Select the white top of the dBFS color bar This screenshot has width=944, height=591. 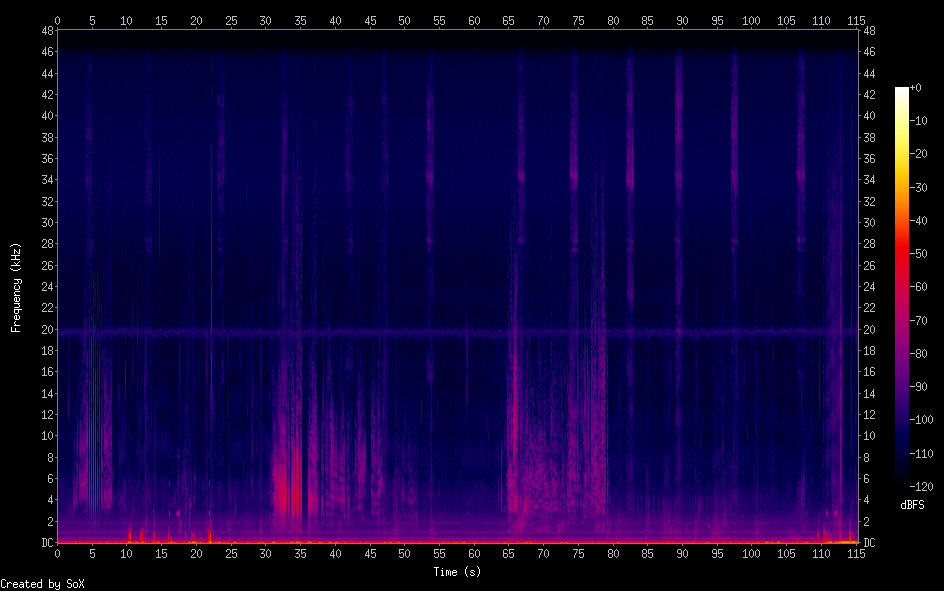point(902,91)
